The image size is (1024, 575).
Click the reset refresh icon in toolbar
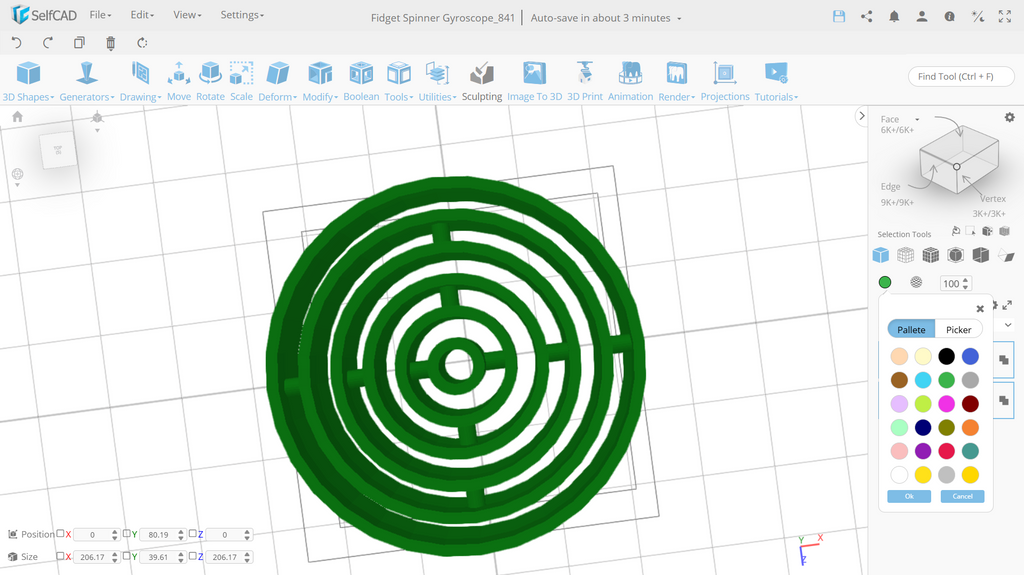pos(142,42)
